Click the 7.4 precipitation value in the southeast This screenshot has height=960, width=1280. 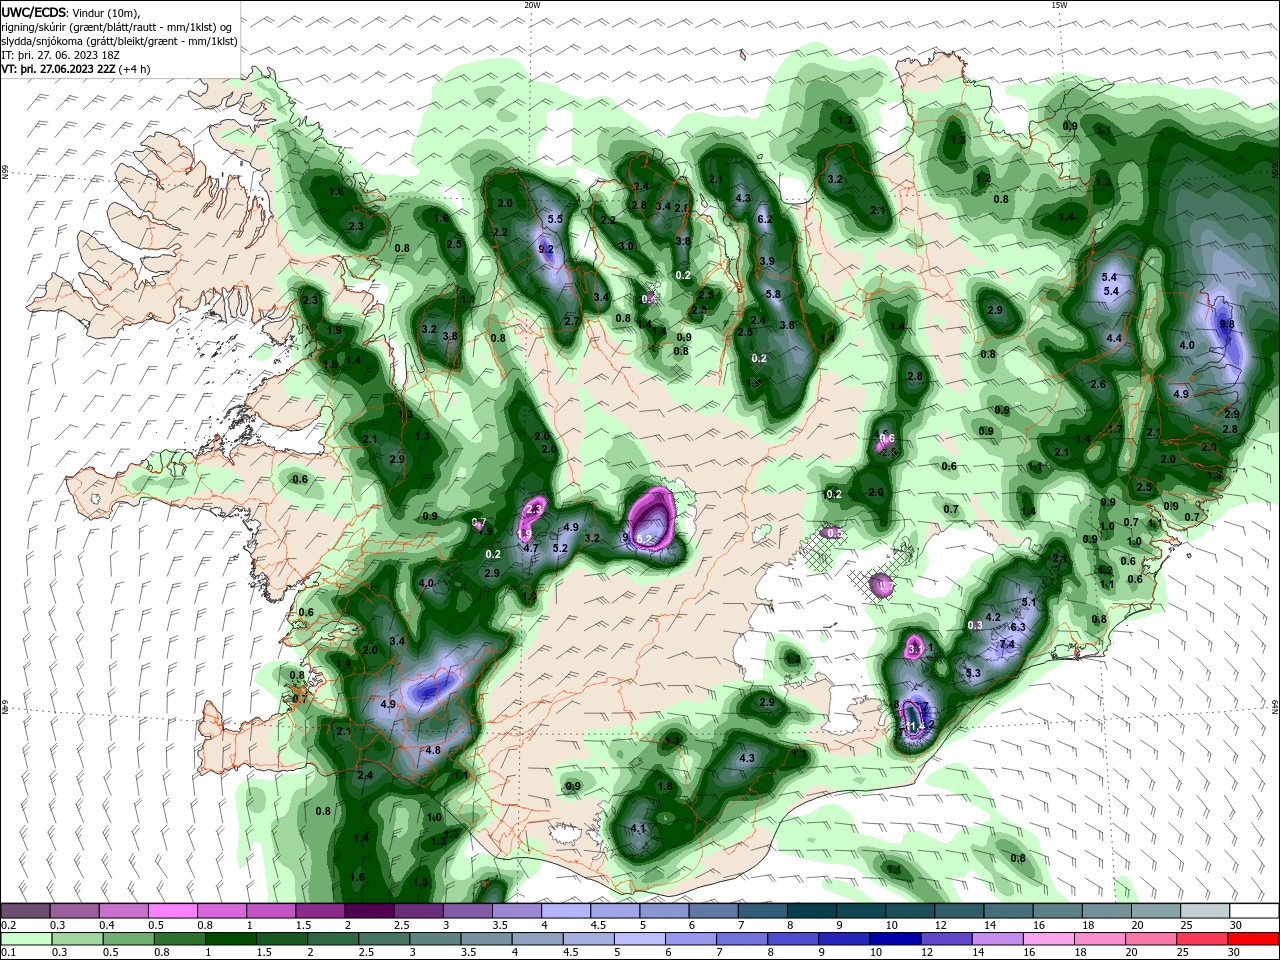[x=1007, y=645]
